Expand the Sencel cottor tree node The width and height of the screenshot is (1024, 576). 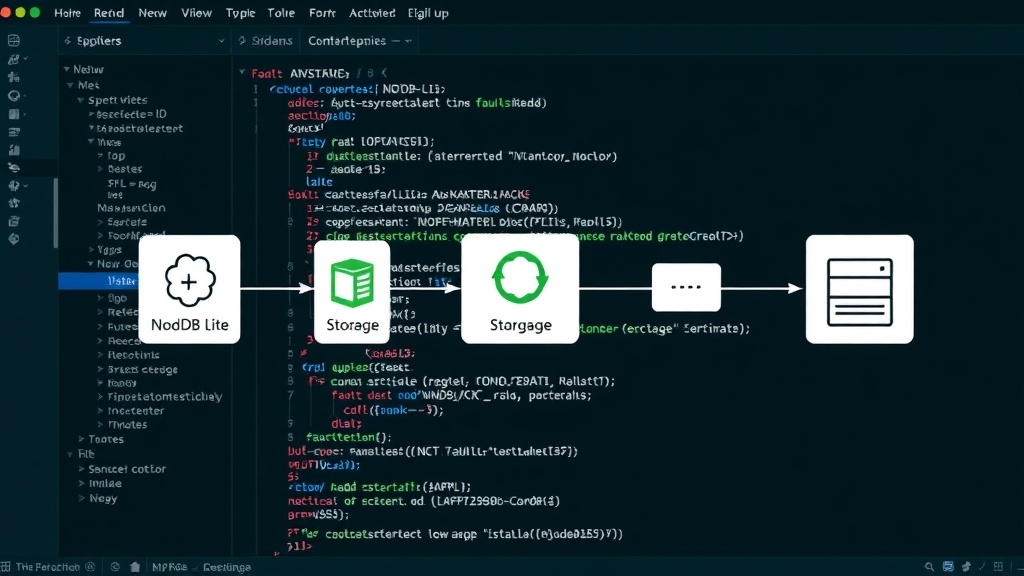[x=82, y=469]
